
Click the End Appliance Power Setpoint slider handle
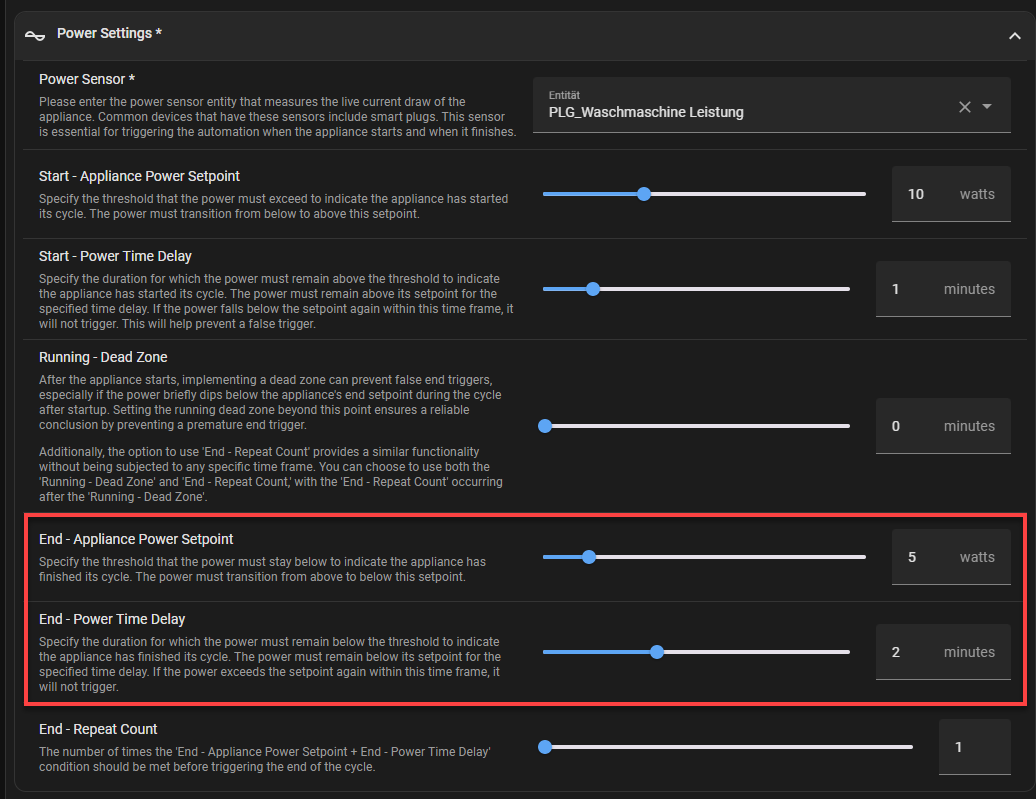[x=589, y=557]
